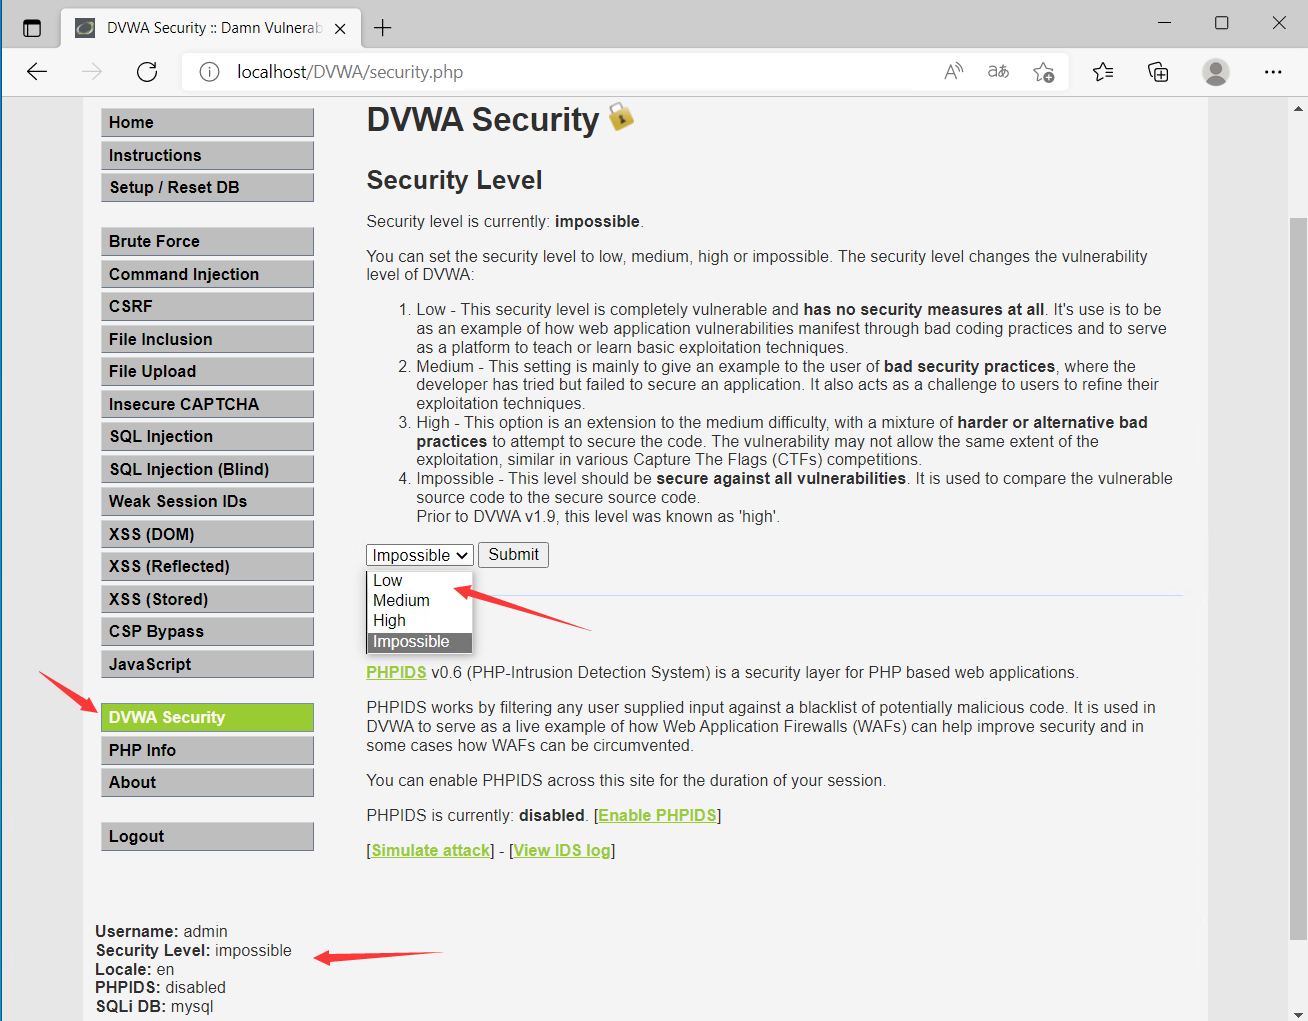Click the 'Security Level: impossible' footer text
Screen dimensions: 1308x1021
click(x=193, y=950)
